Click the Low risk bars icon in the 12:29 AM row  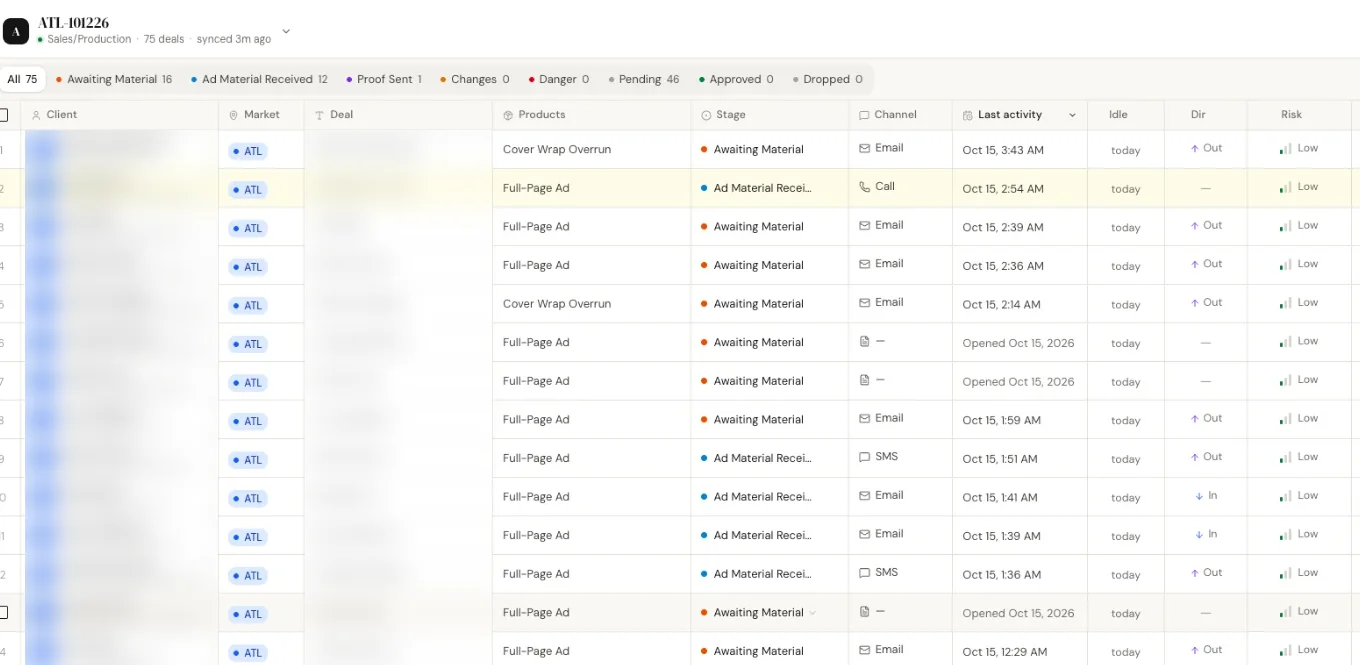[1285, 651]
